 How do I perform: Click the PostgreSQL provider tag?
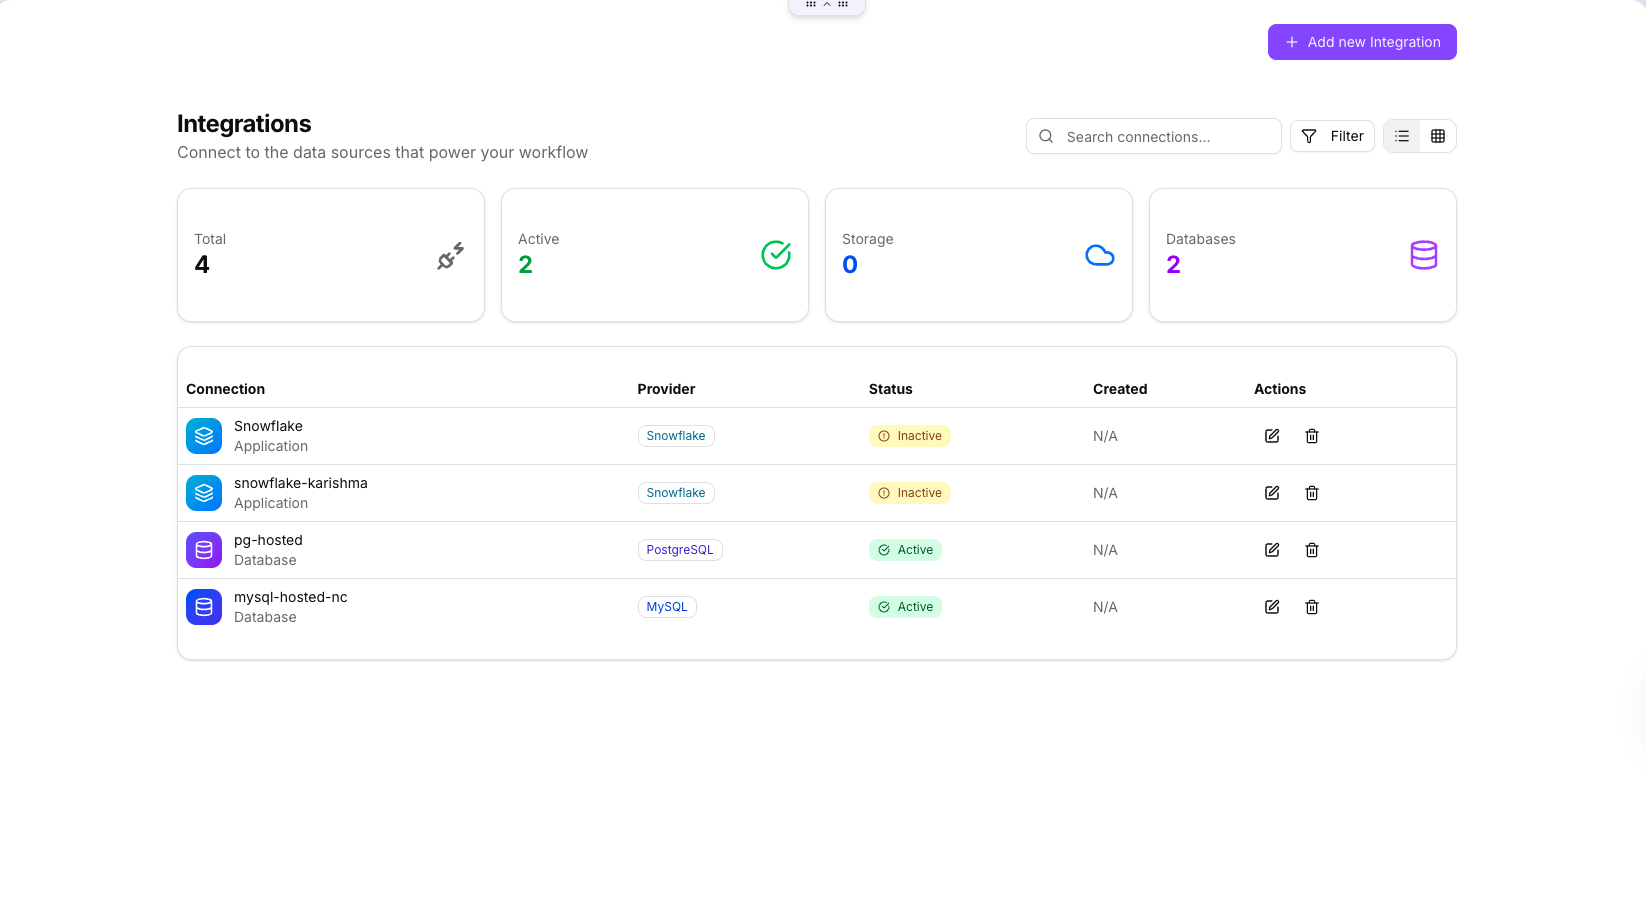(x=680, y=550)
